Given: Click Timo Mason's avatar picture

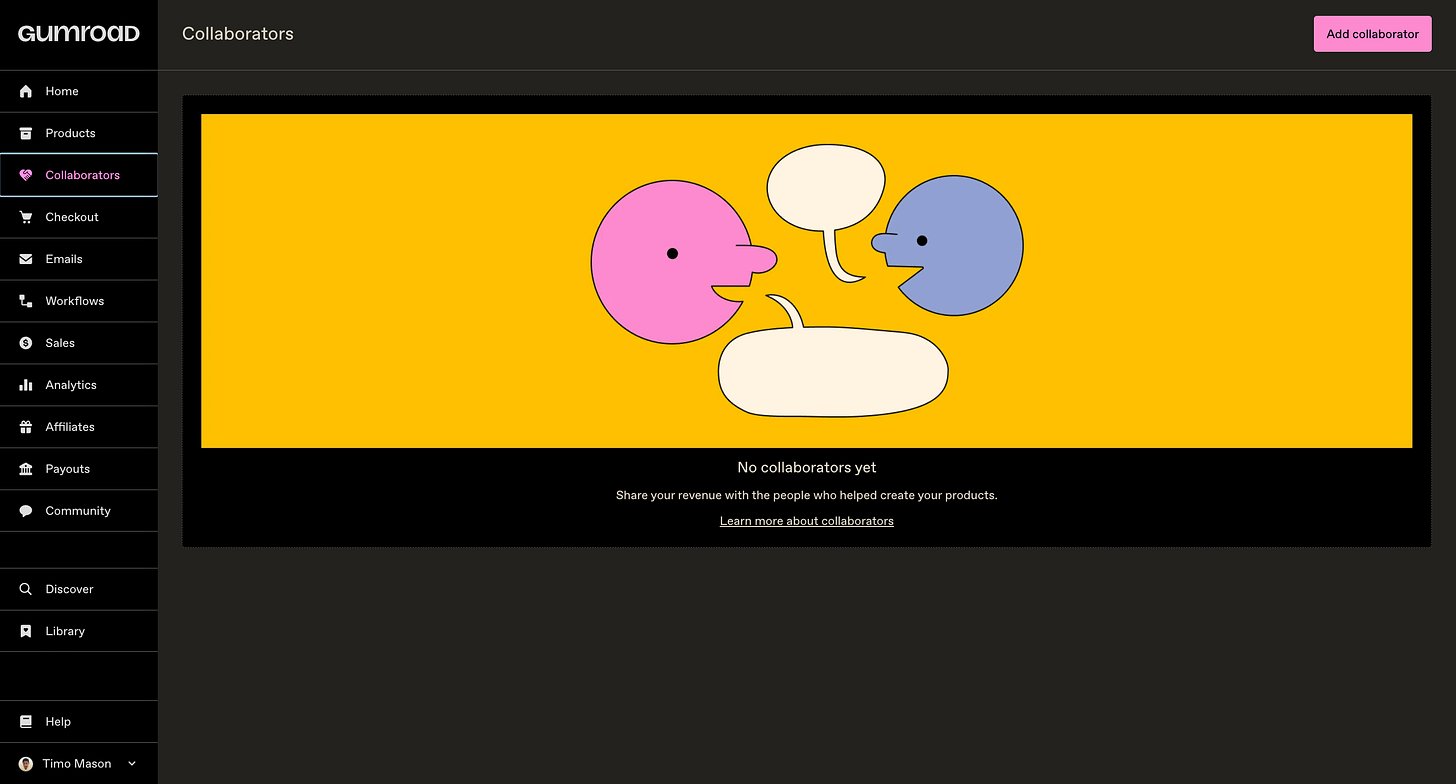Looking at the screenshot, I should 26,763.
